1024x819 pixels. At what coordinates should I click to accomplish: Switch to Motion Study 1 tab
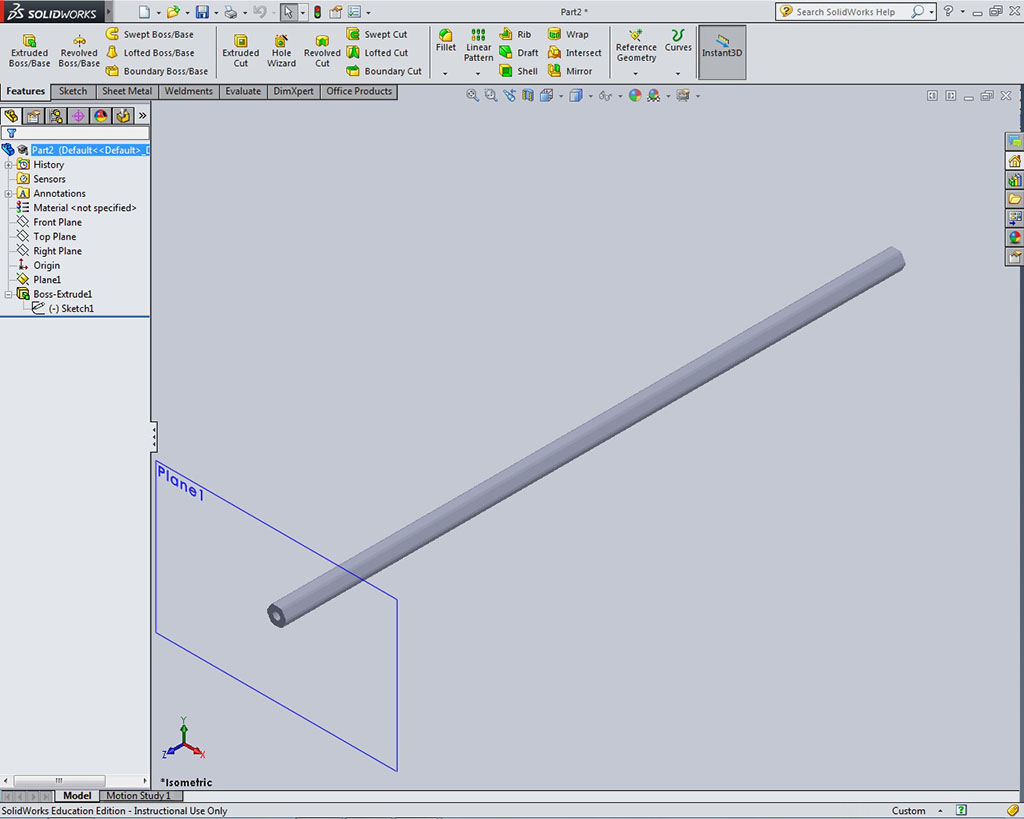[138, 796]
